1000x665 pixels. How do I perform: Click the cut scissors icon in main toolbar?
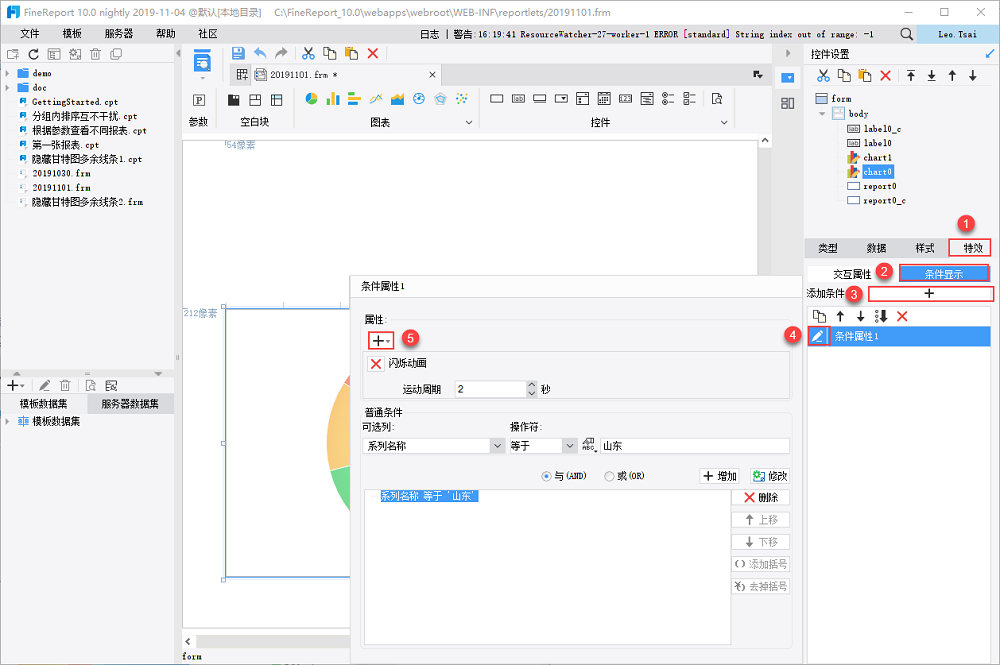(308, 53)
